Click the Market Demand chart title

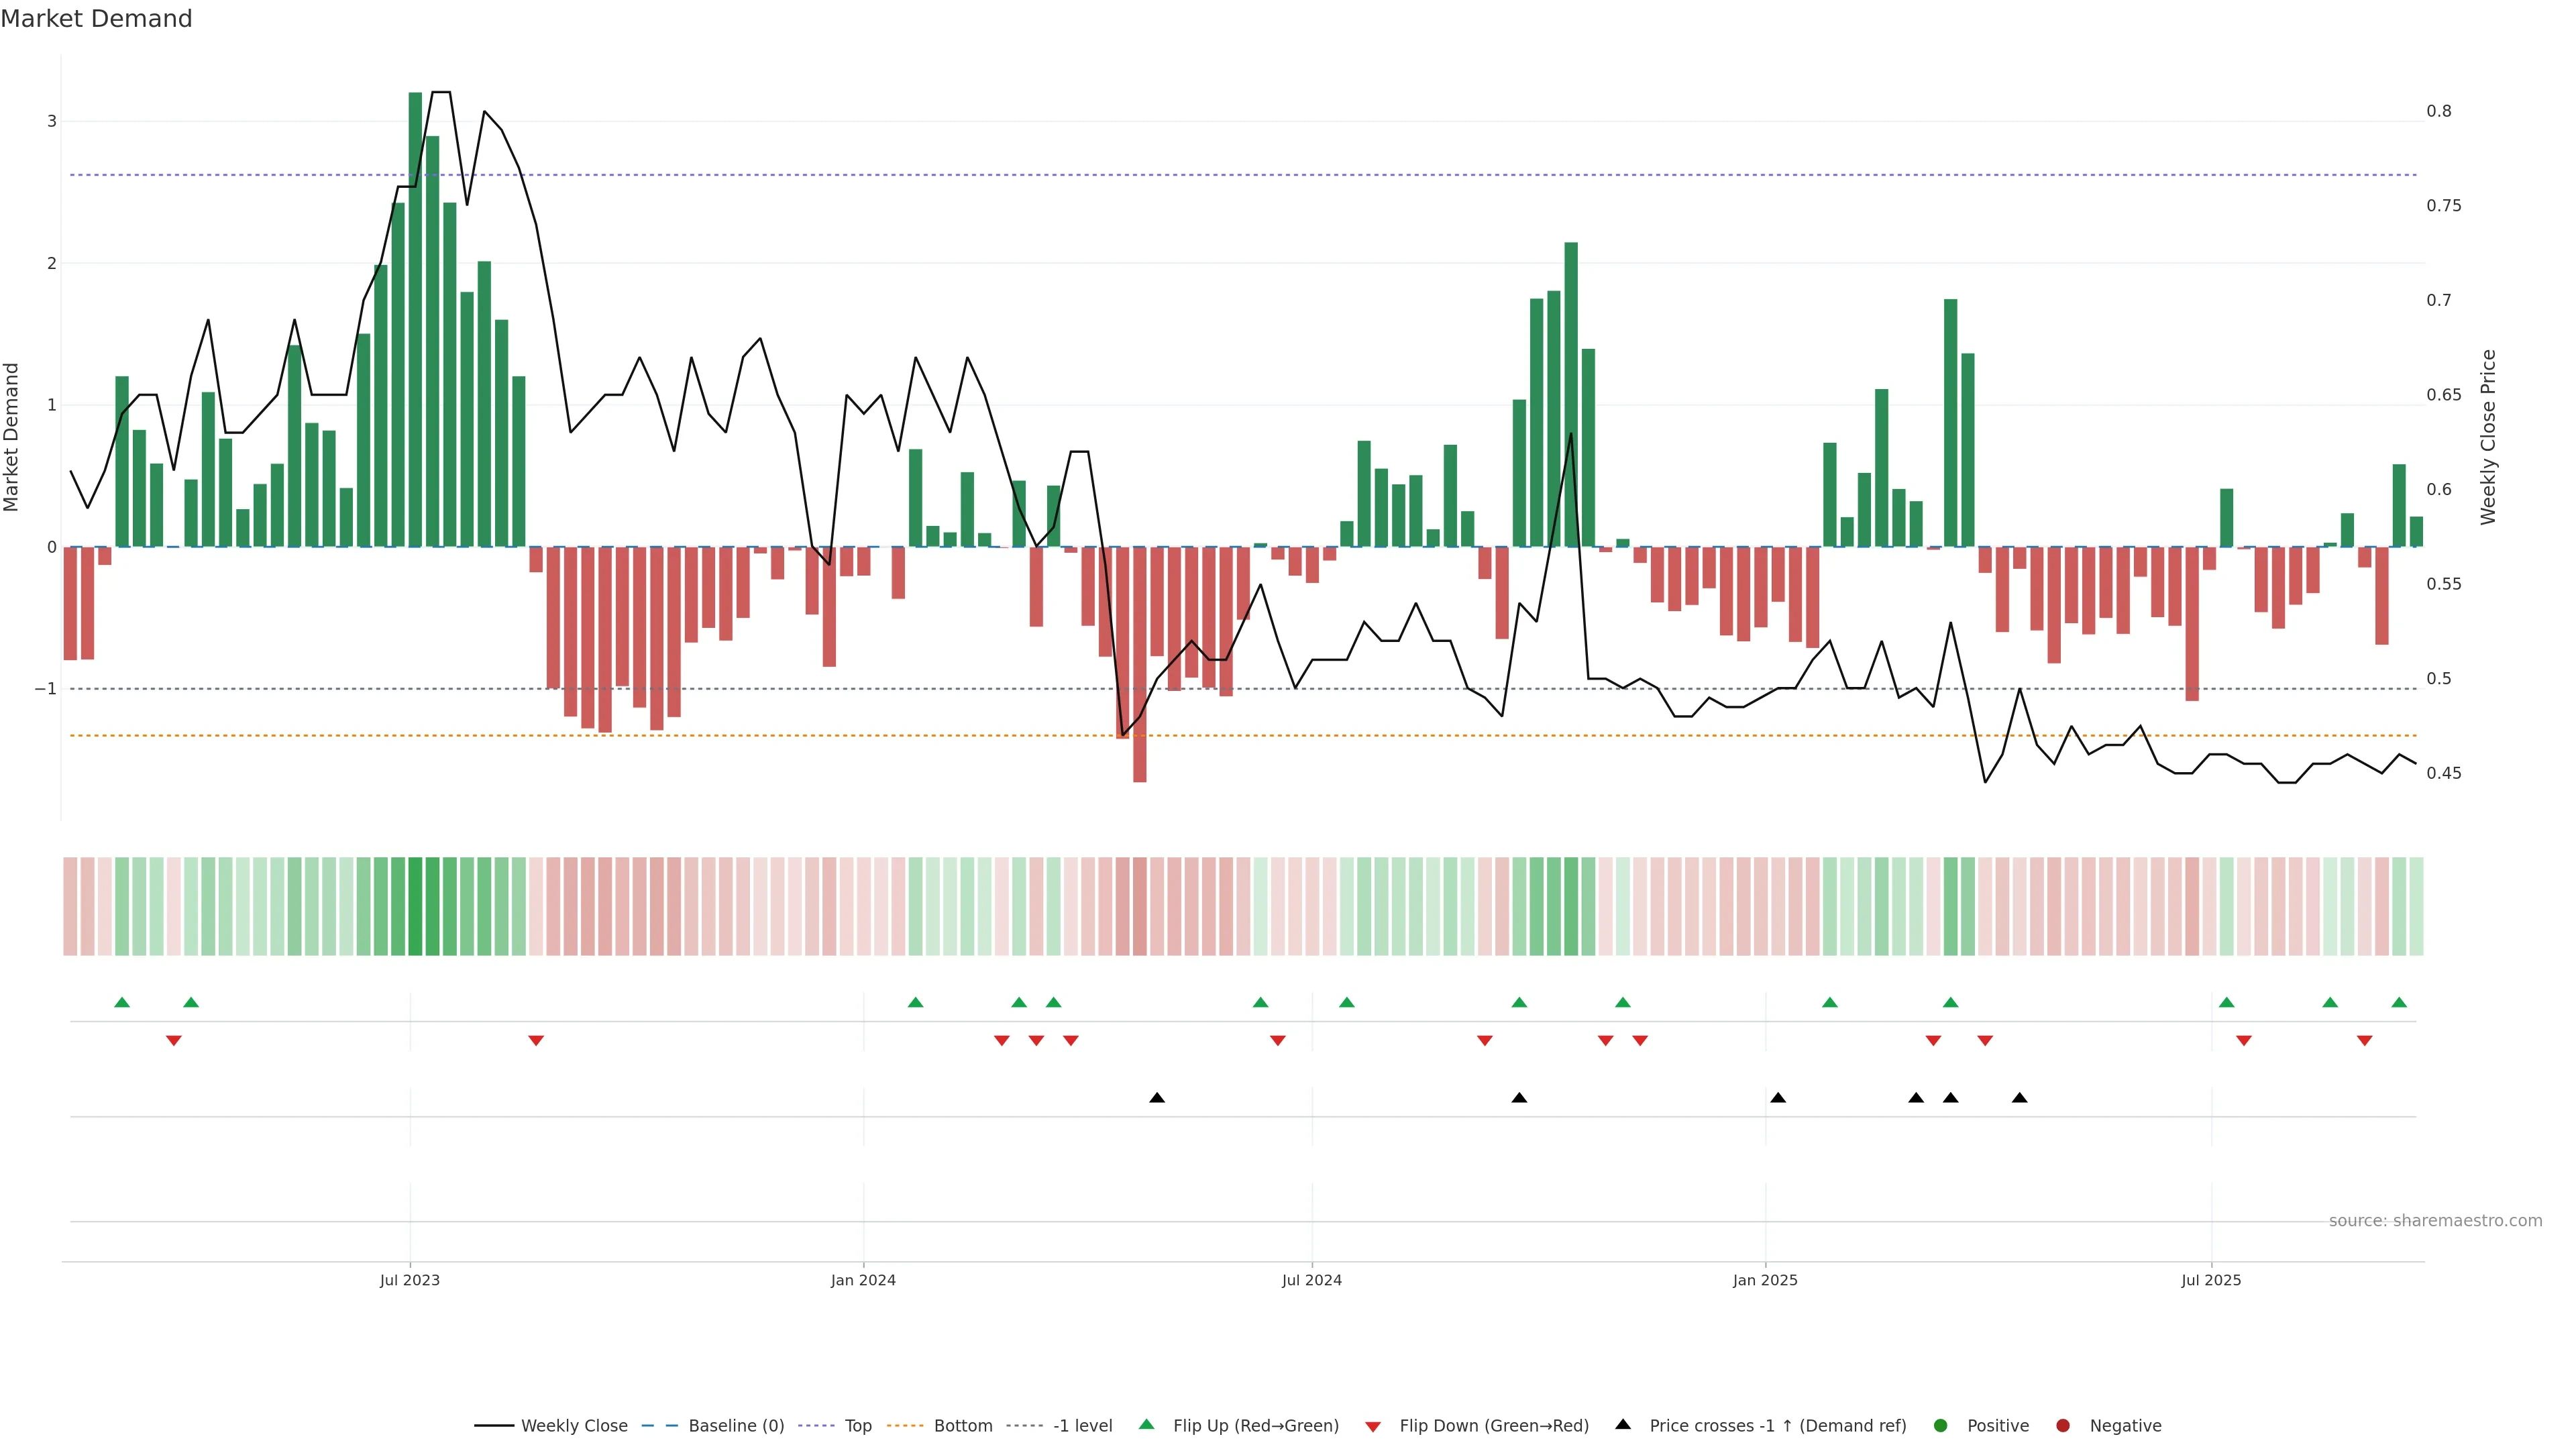[96, 19]
